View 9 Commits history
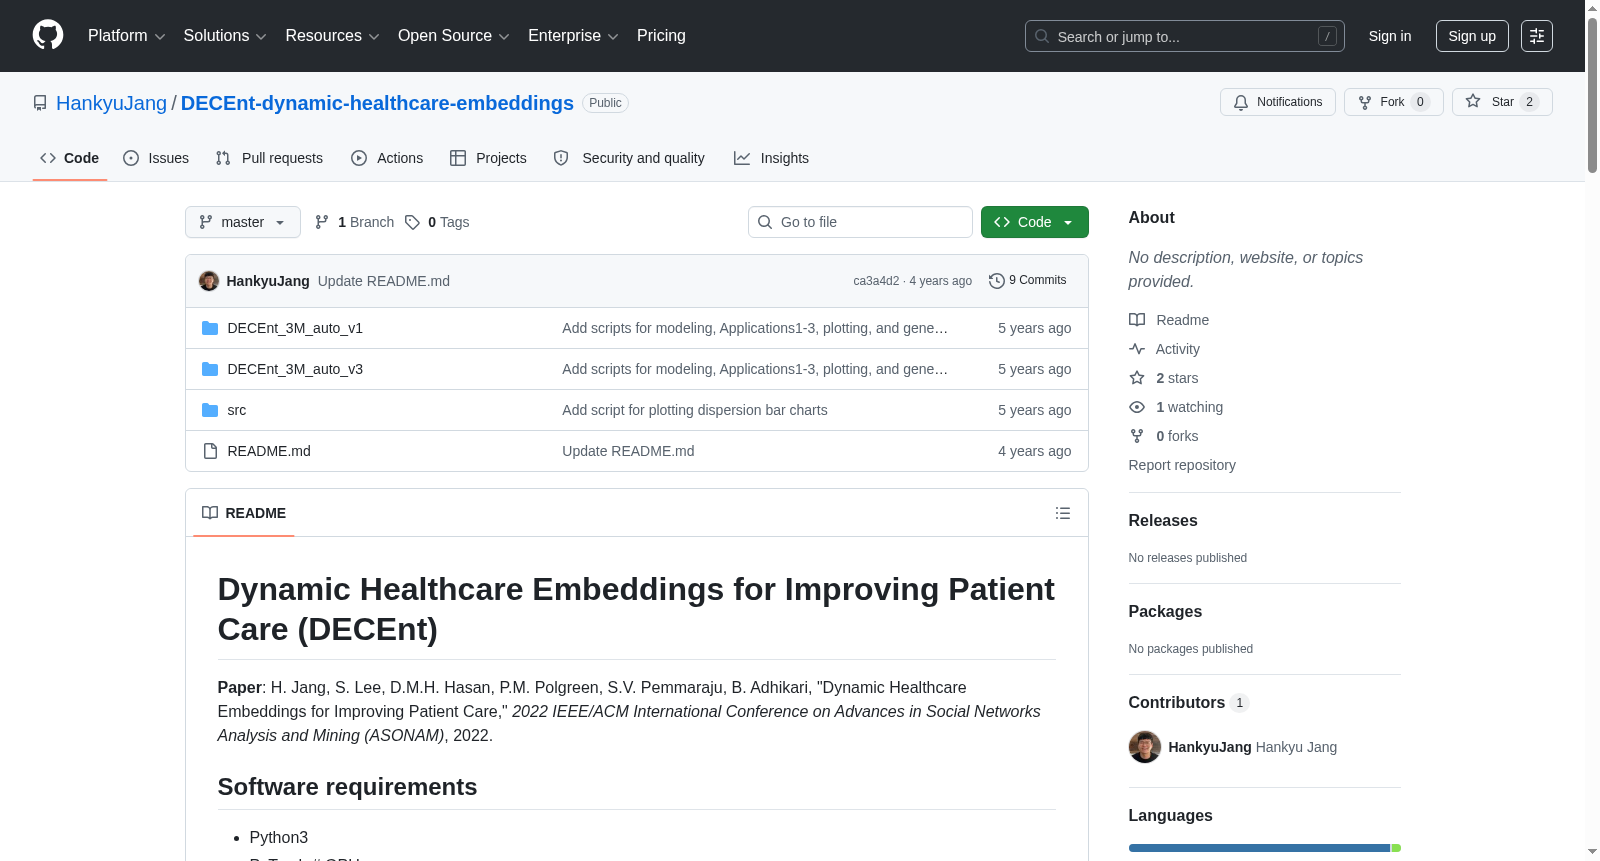The width and height of the screenshot is (1600, 861). (1027, 280)
